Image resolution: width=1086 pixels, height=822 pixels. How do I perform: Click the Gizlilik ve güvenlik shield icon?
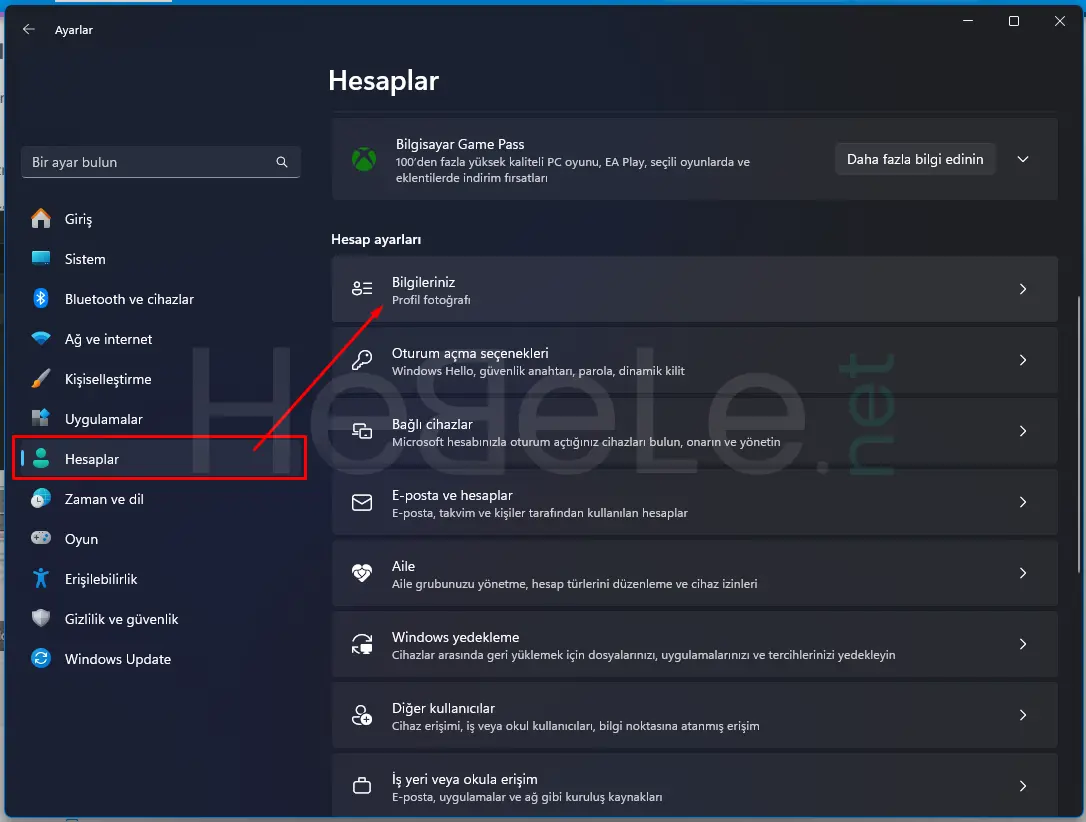coord(41,618)
